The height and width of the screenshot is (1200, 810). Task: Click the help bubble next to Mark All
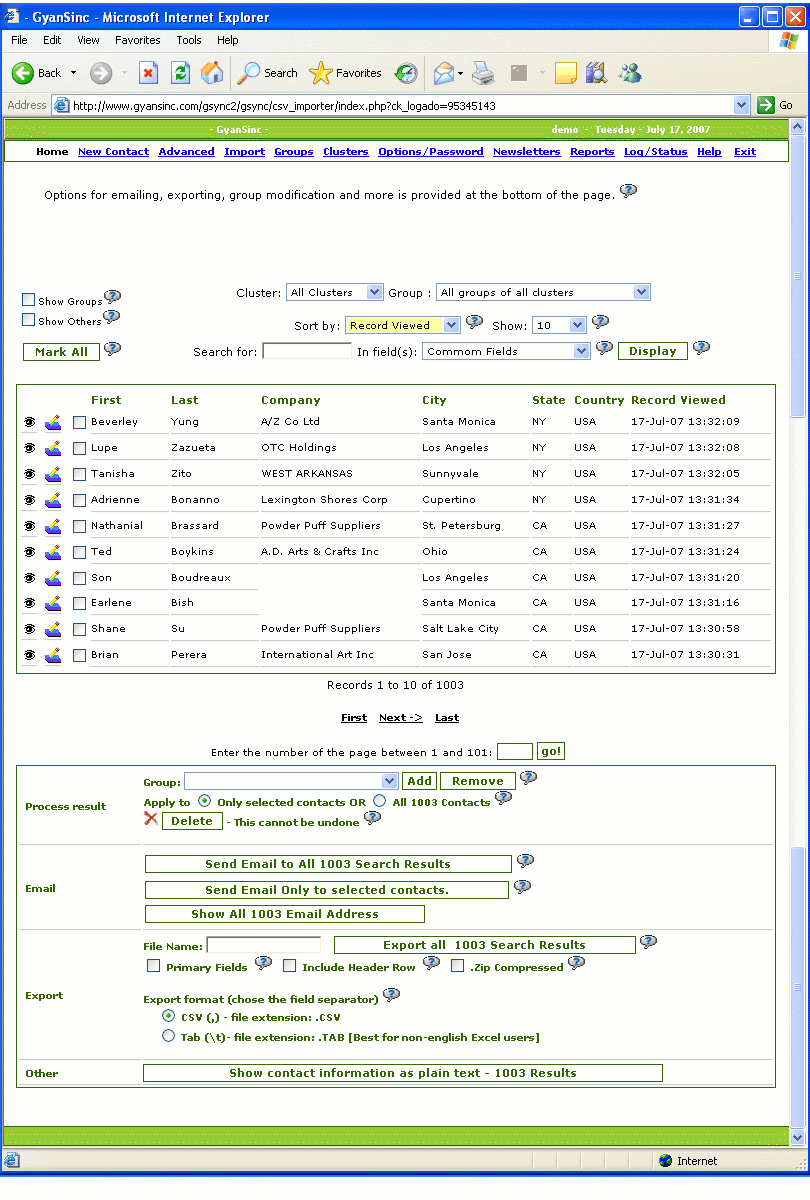click(x=112, y=349)
